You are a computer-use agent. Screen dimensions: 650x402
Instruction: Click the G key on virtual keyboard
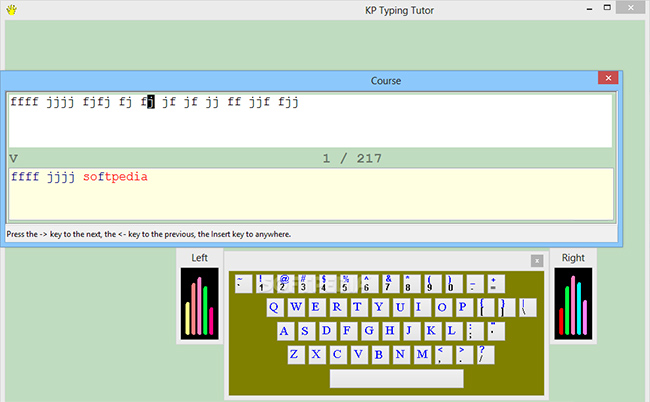369,331
